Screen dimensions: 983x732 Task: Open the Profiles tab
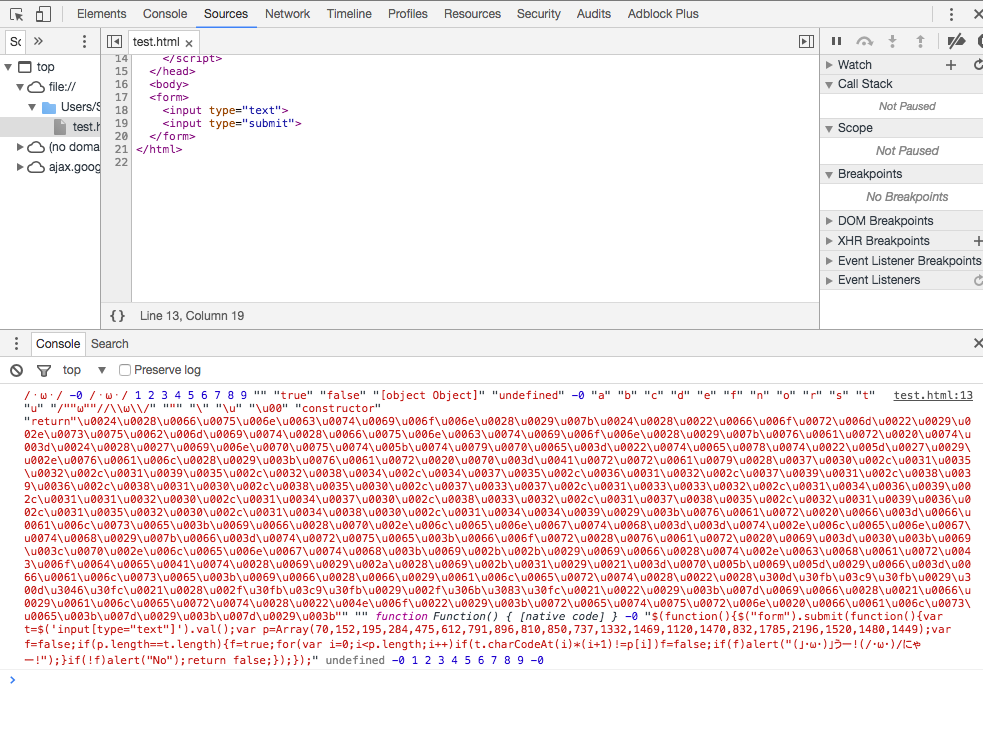pos(407,14)
